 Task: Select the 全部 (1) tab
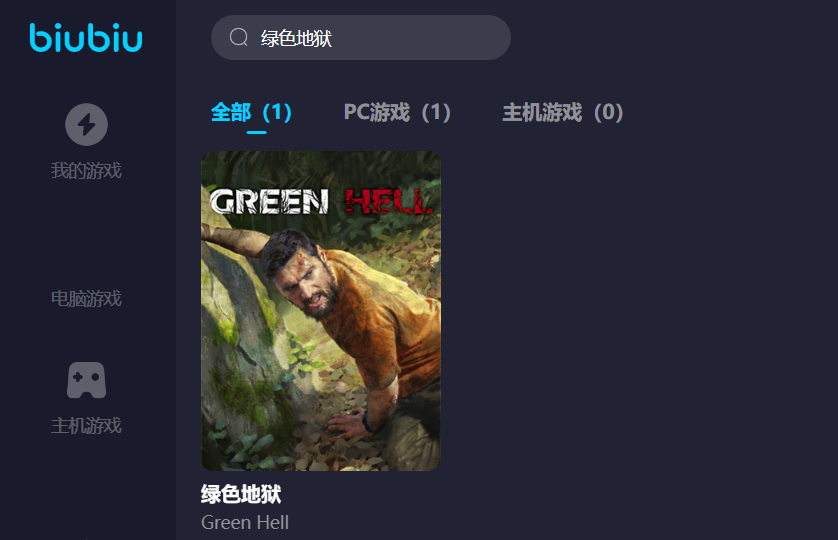pos(251,112)
